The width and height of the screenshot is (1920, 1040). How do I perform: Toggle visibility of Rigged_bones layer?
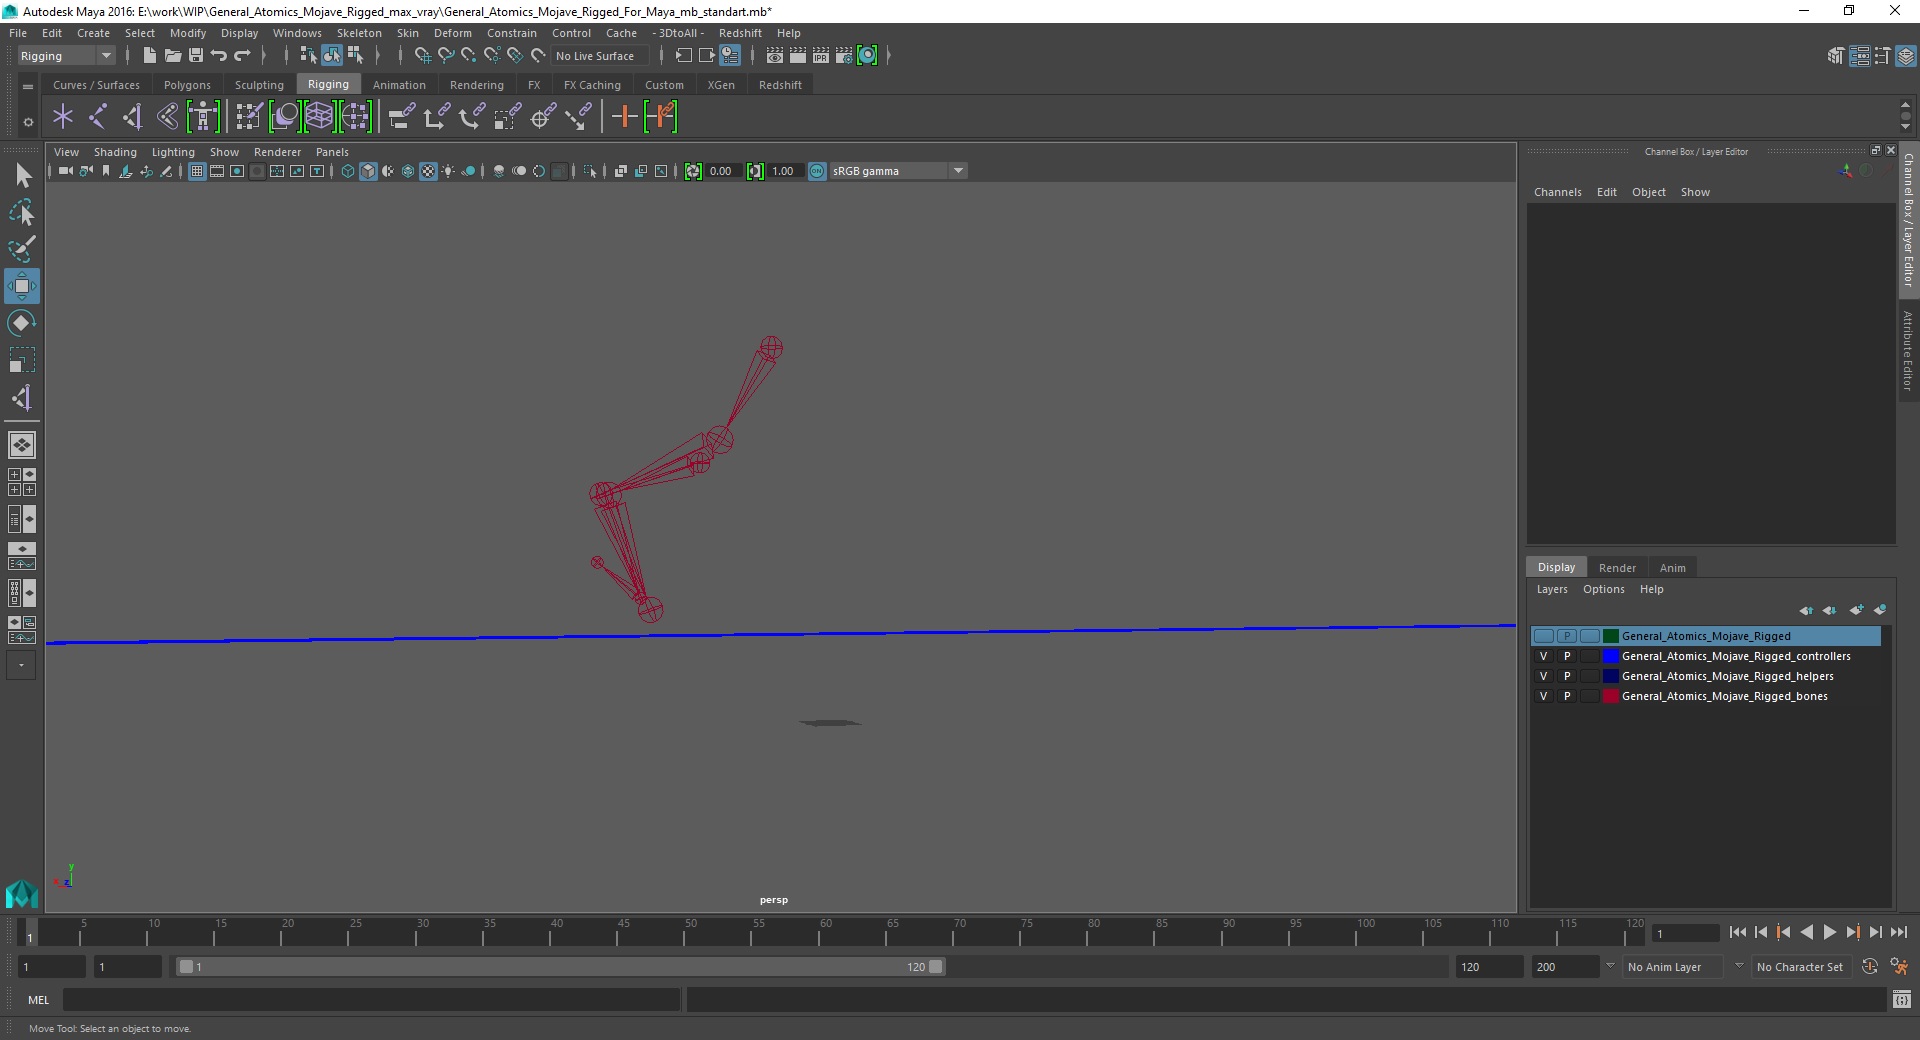(x=1544, y=696)
